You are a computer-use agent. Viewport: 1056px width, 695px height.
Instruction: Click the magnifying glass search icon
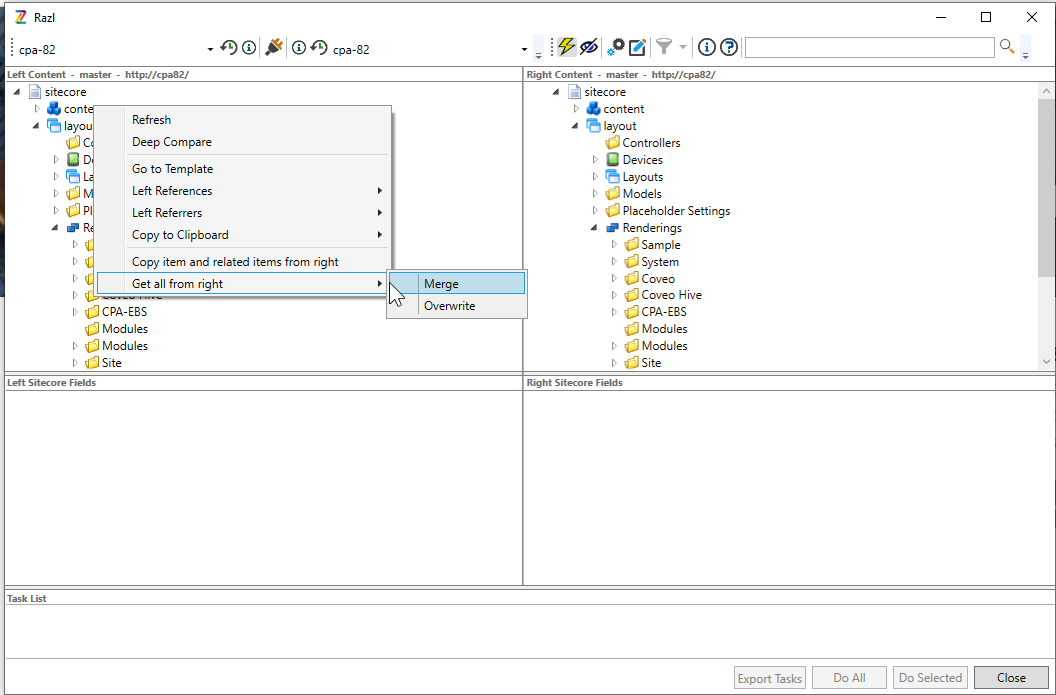tap(1007, 47)
